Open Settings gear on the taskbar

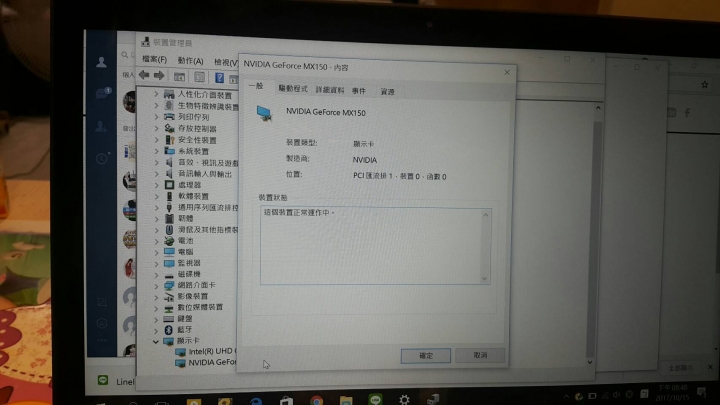[404, 399]
